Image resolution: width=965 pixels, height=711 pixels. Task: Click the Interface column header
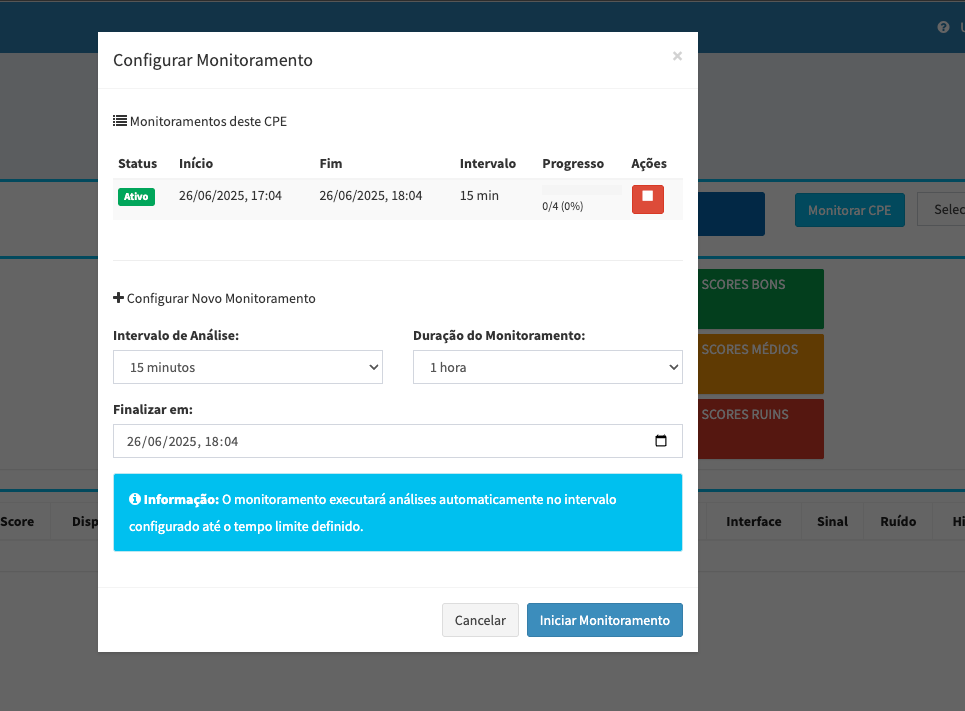tap(753, 521)
